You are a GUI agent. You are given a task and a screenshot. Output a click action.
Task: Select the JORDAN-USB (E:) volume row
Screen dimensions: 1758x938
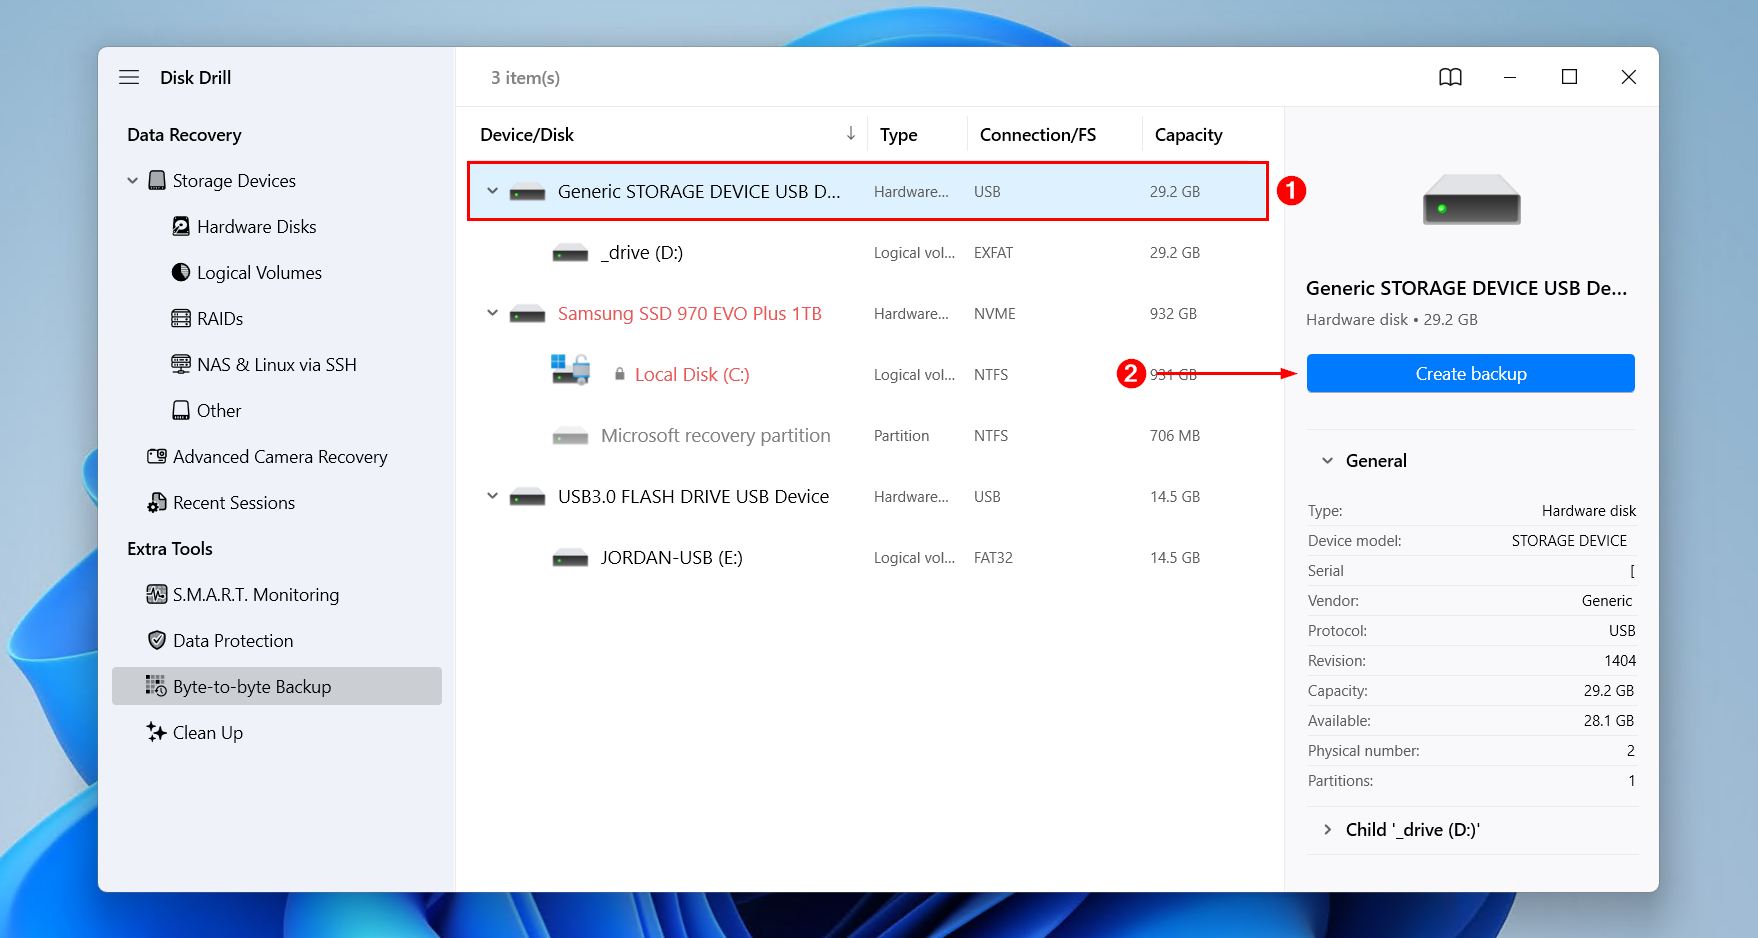pyautogui.click(x=671, y=557)
